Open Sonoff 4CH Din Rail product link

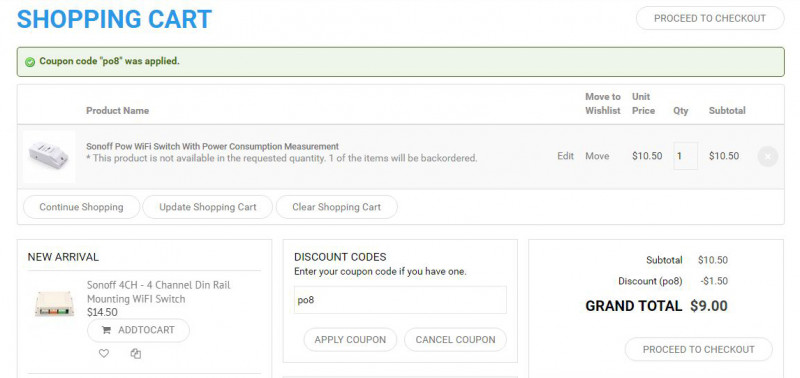158,292
